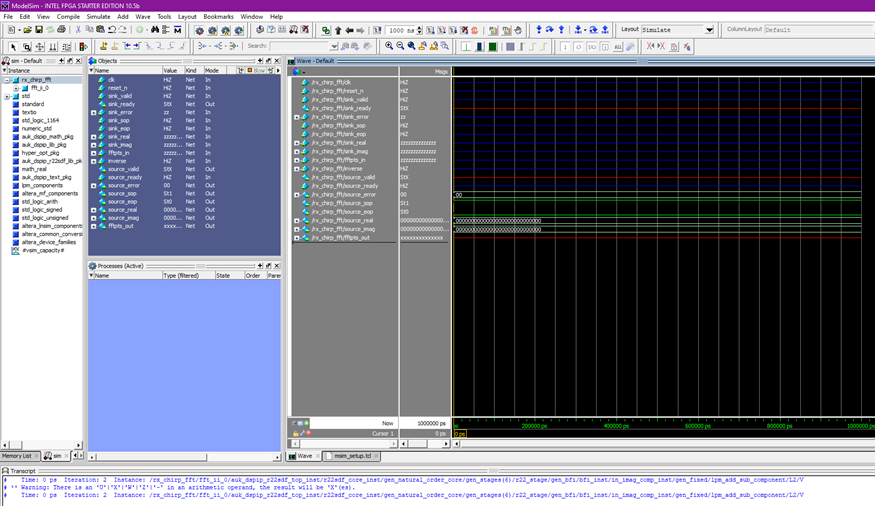The width and height of the screenshot is (875, 506).
Task: Click the Zoom Out magnifier icon
Action: (400, 46)
